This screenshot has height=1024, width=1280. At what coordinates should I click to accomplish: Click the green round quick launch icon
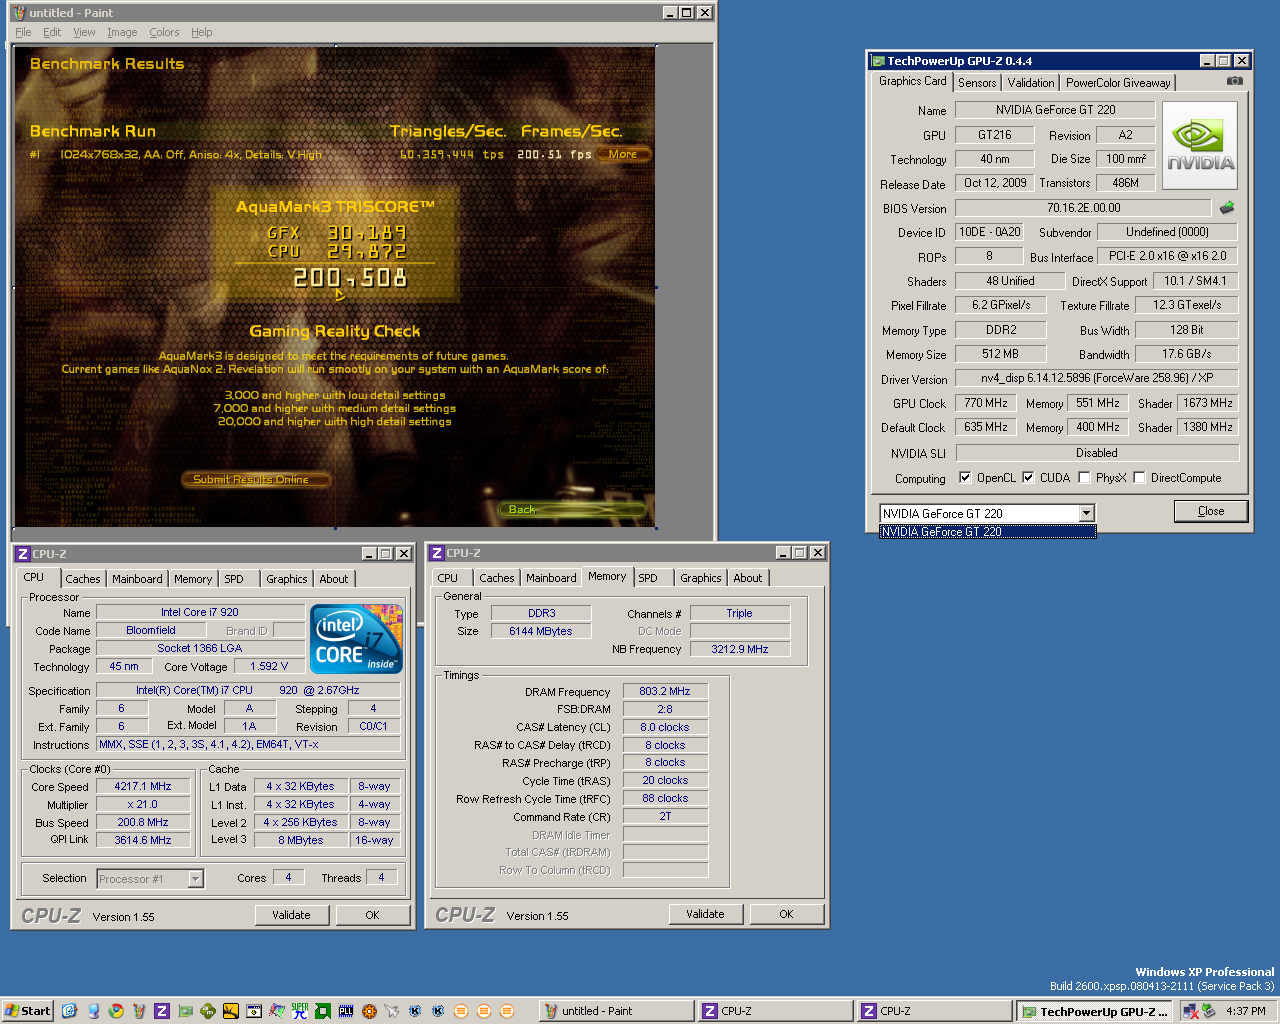click(208, 1011)
